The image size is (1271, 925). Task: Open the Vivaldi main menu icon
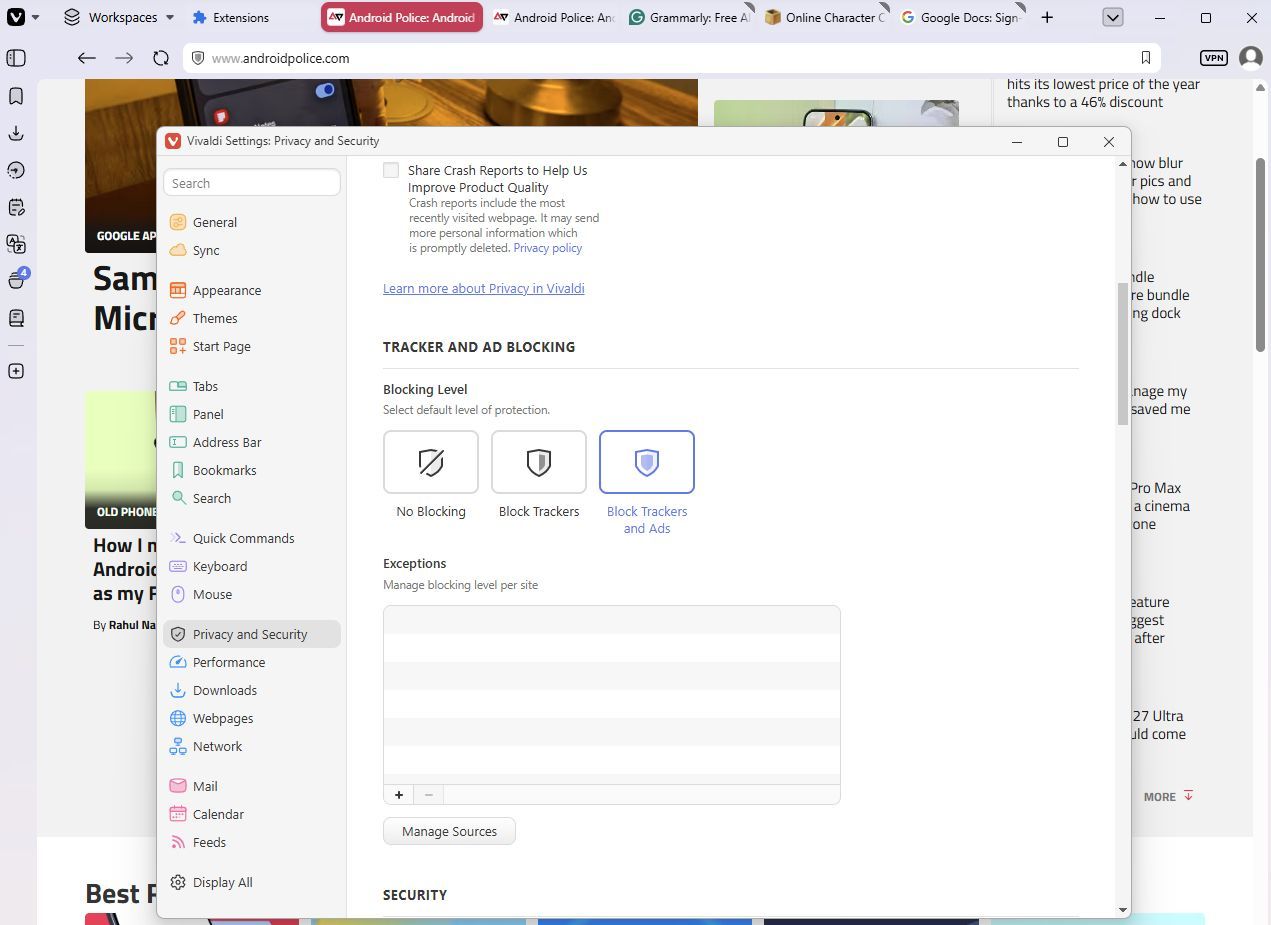[16, 17]
